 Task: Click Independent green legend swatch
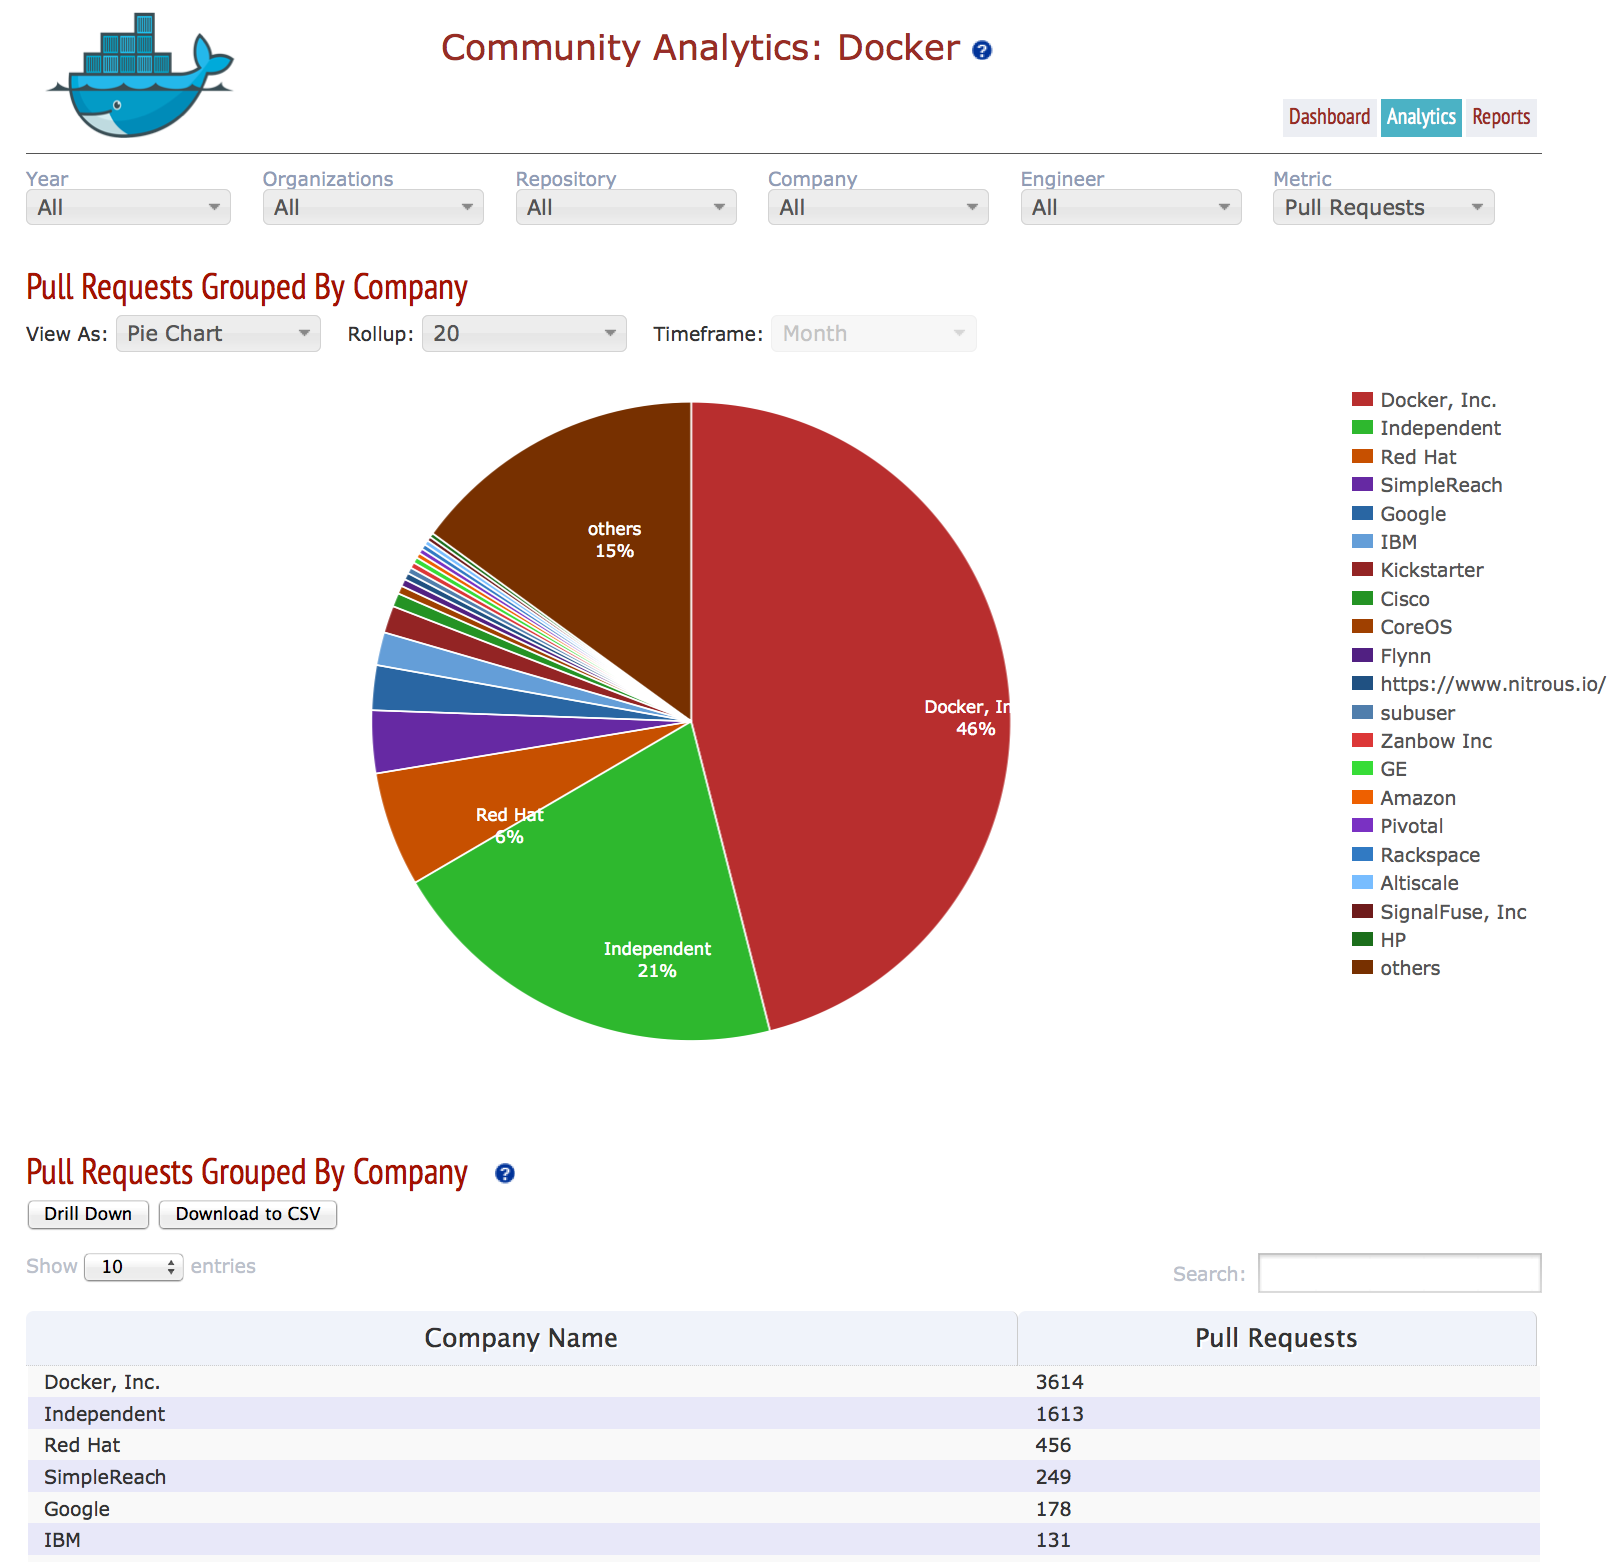tap(1362, 427)
